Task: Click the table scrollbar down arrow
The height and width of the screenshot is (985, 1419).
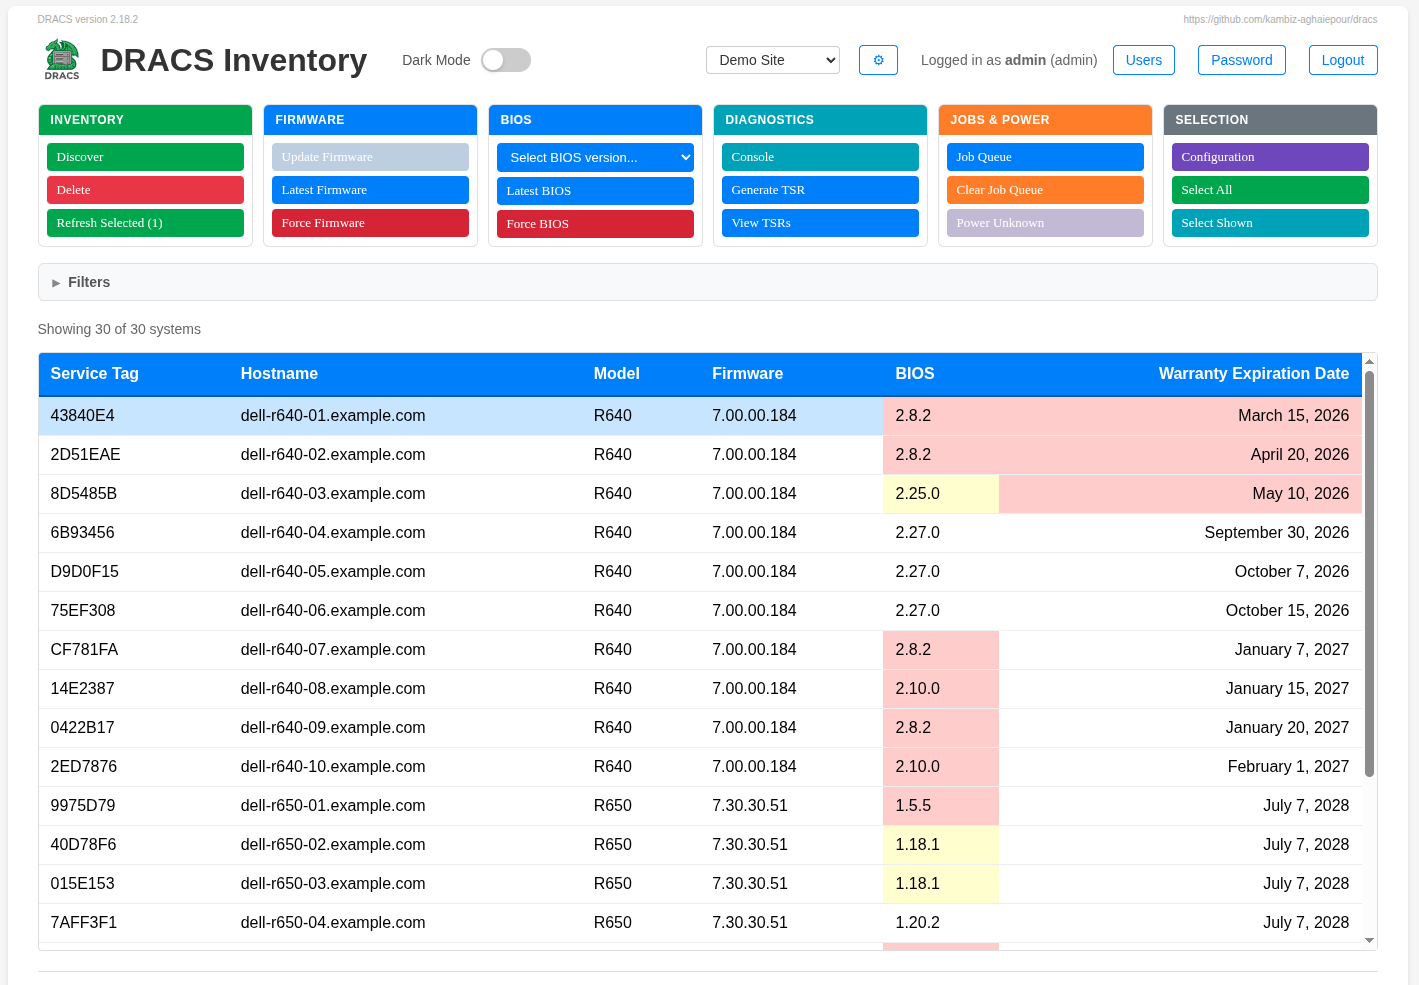Action: click(x=1370, y=941)
